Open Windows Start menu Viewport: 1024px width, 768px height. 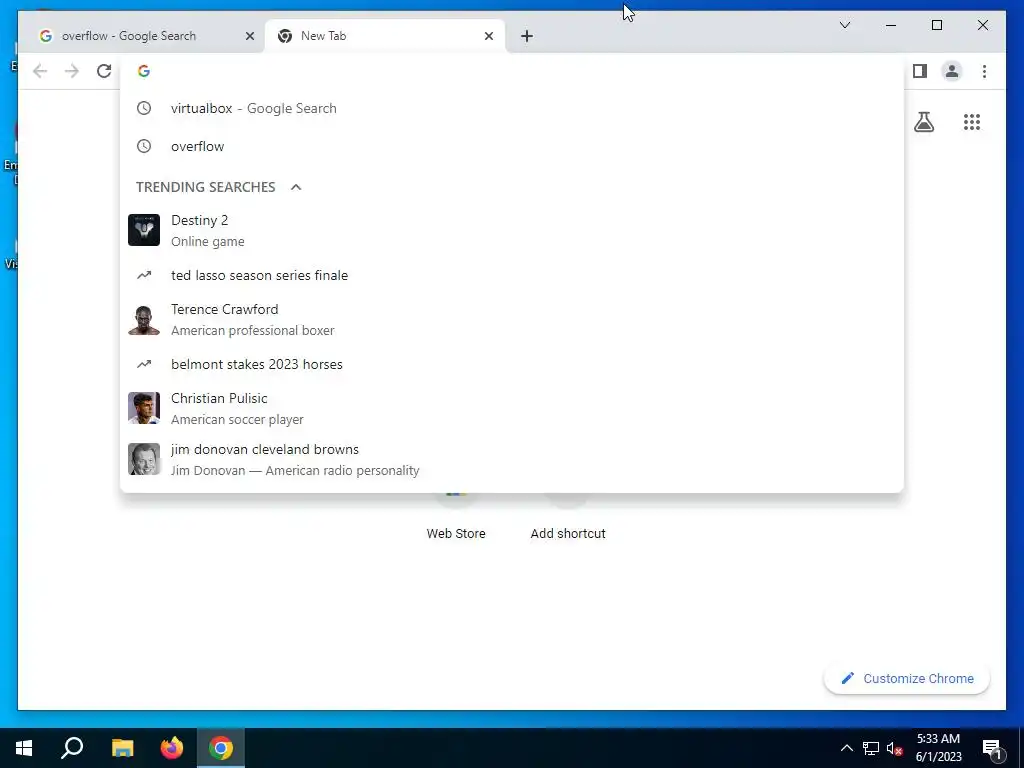point(24,748)
